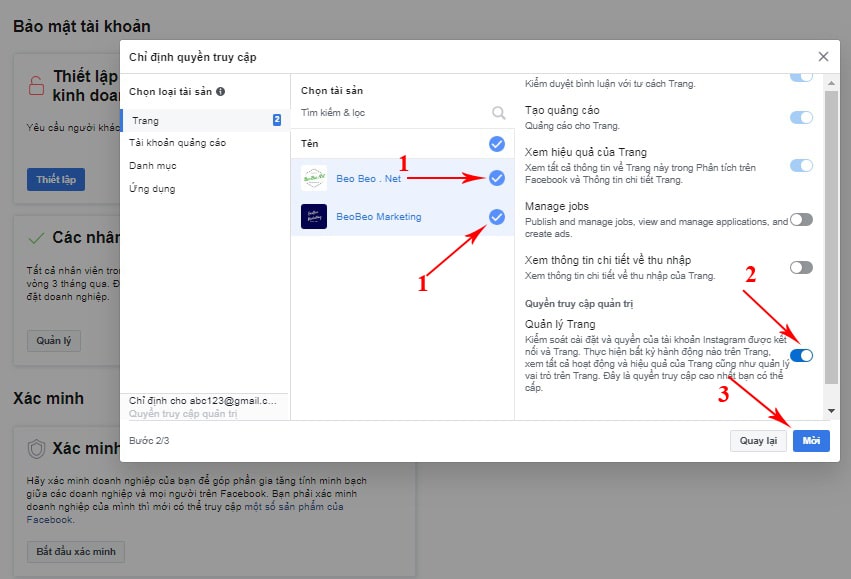Viewport: 851px width, 579px height.
Task: Open the Ứng dụng asset type
Action: 153,188
